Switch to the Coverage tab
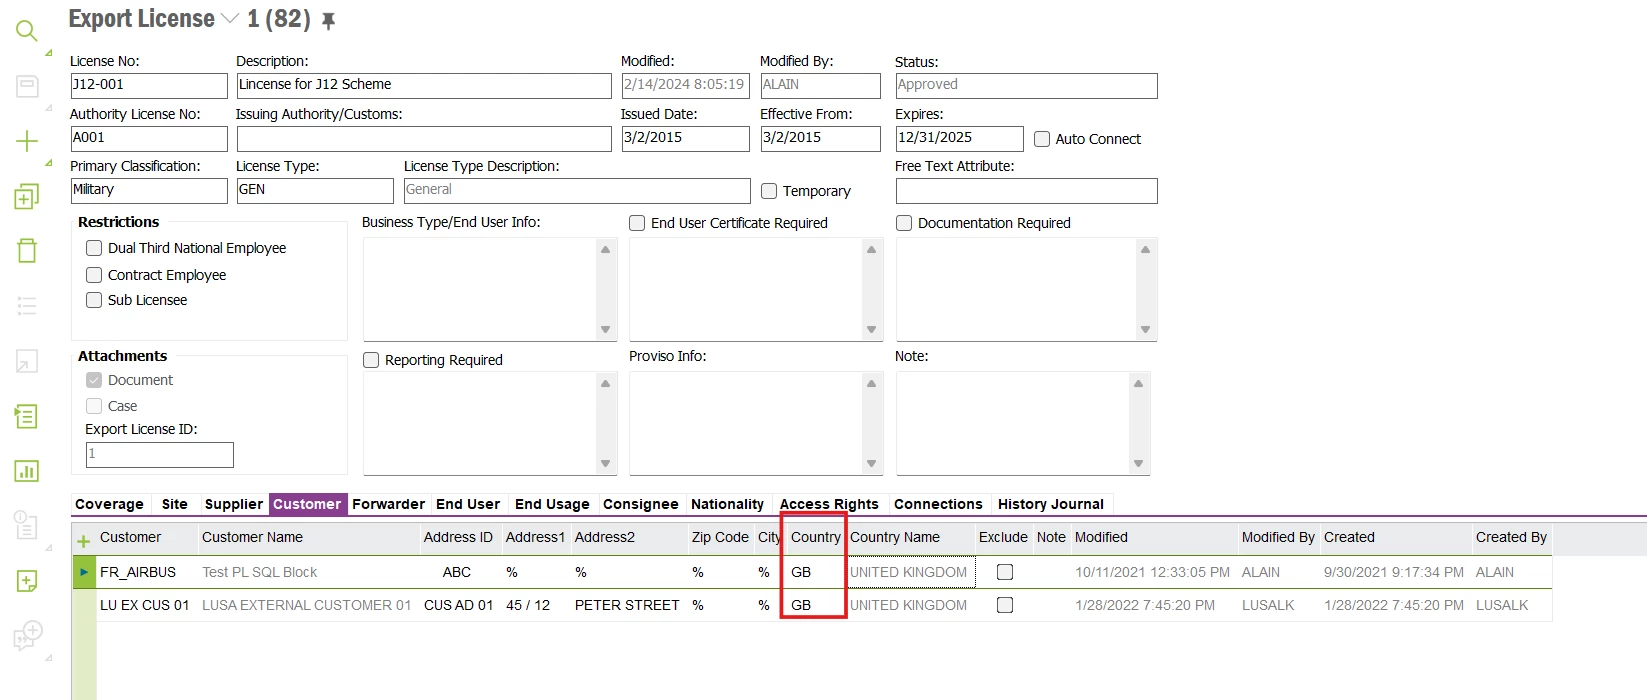This screenshot has height=700, width=1647. click(109, 504)
